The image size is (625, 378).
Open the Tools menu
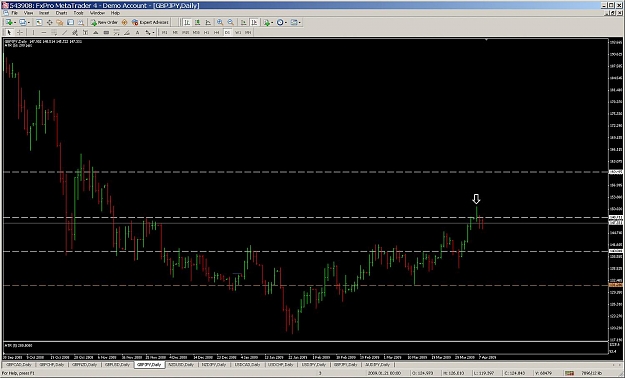[78, 13]
